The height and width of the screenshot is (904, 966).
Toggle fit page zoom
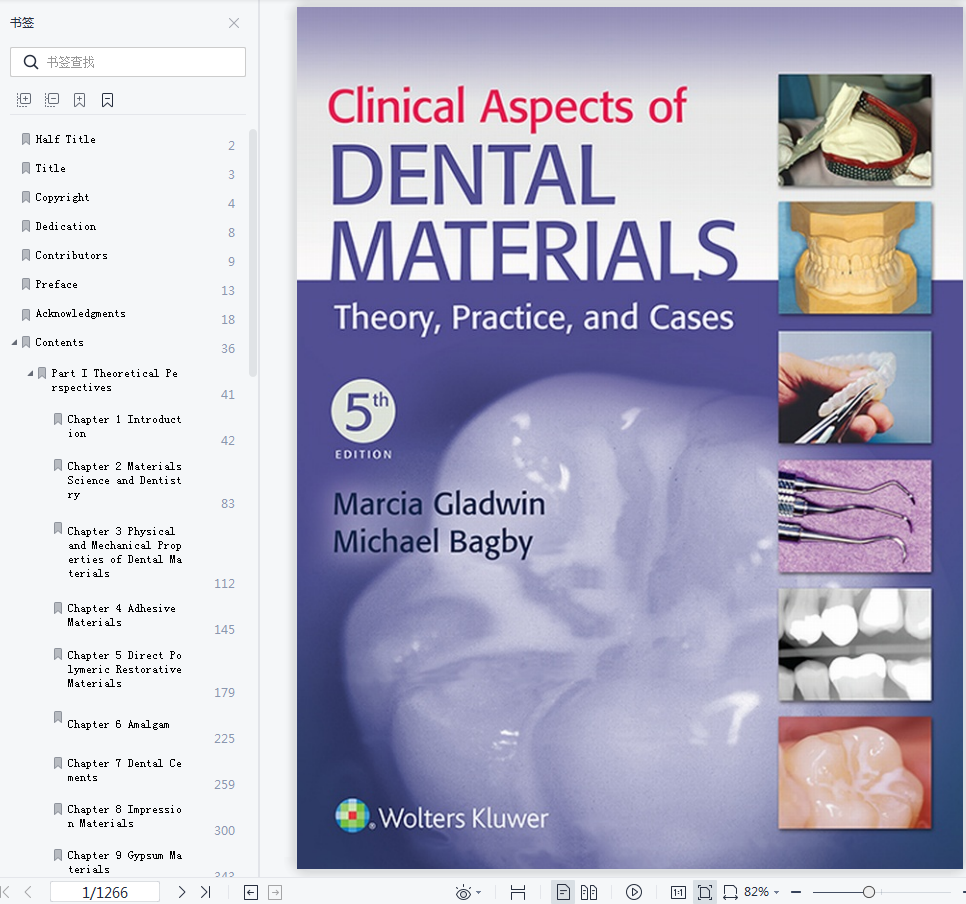point(705,892)
